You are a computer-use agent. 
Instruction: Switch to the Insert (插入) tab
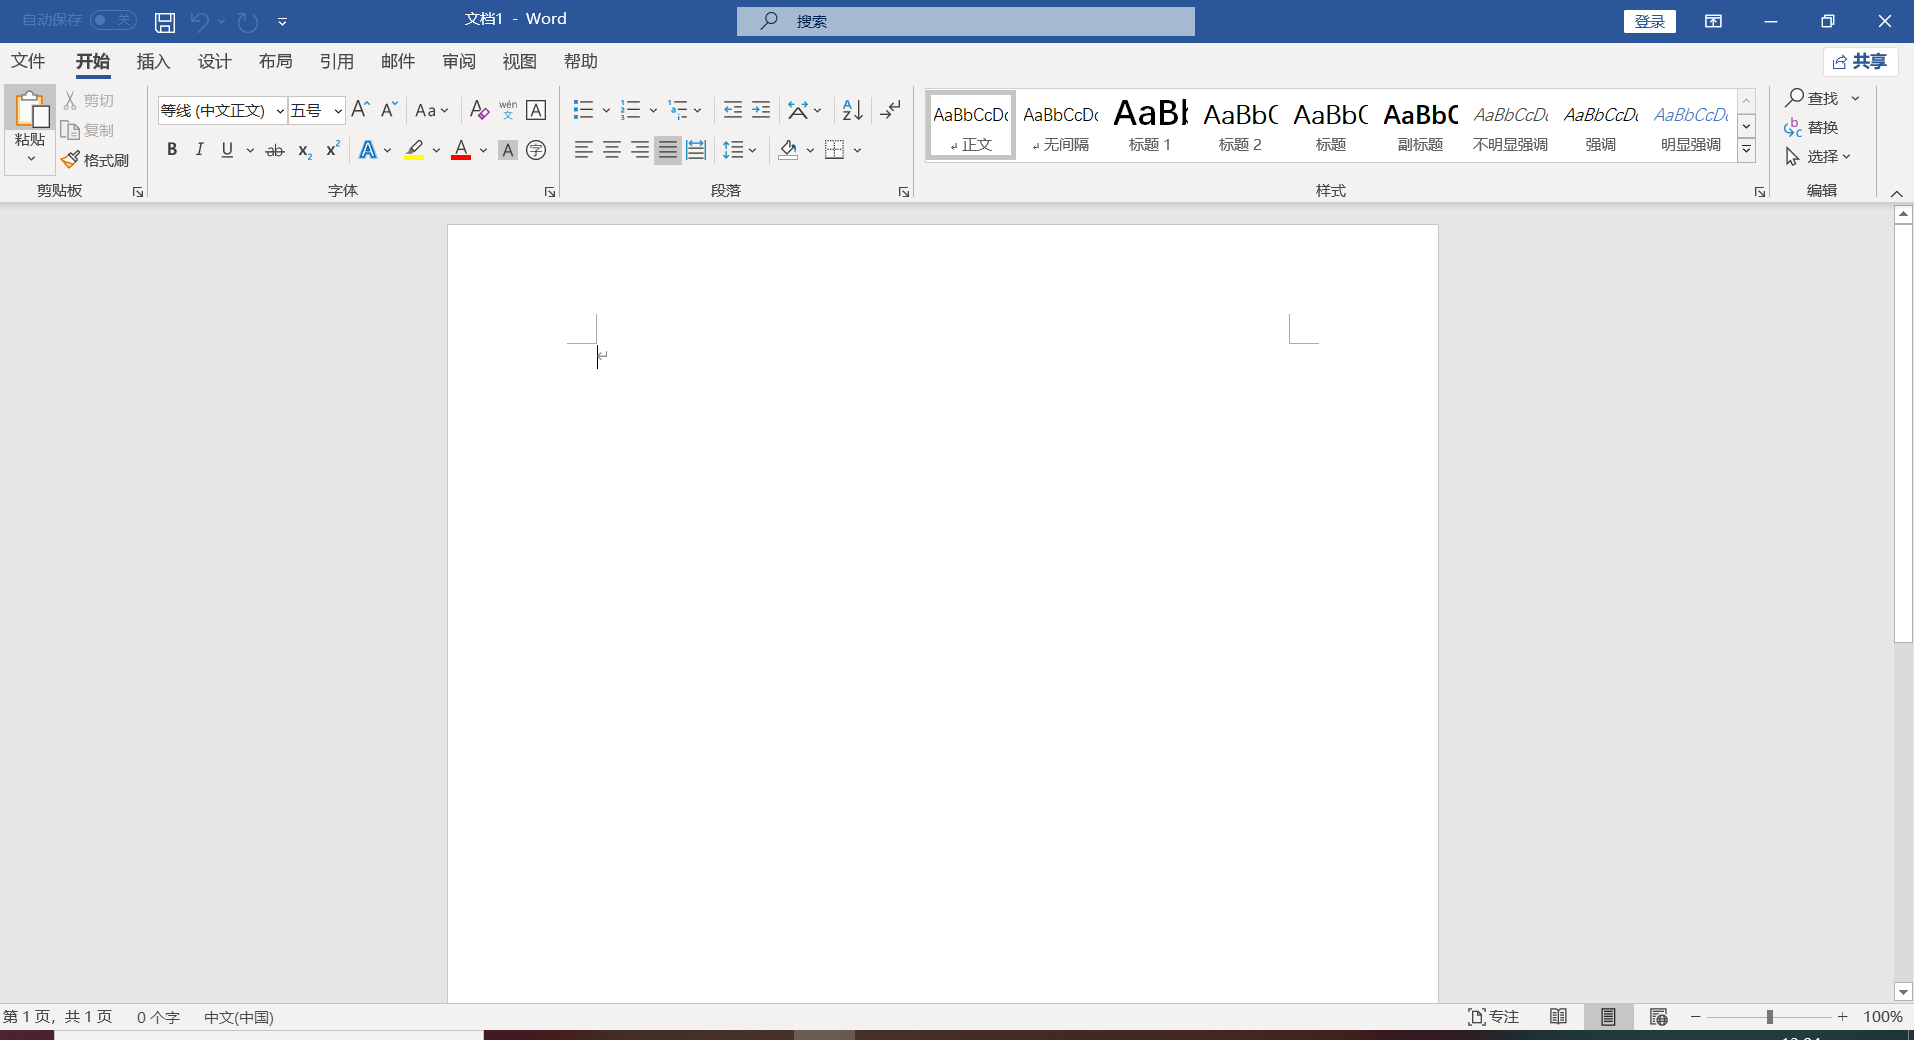pos(154,61)
